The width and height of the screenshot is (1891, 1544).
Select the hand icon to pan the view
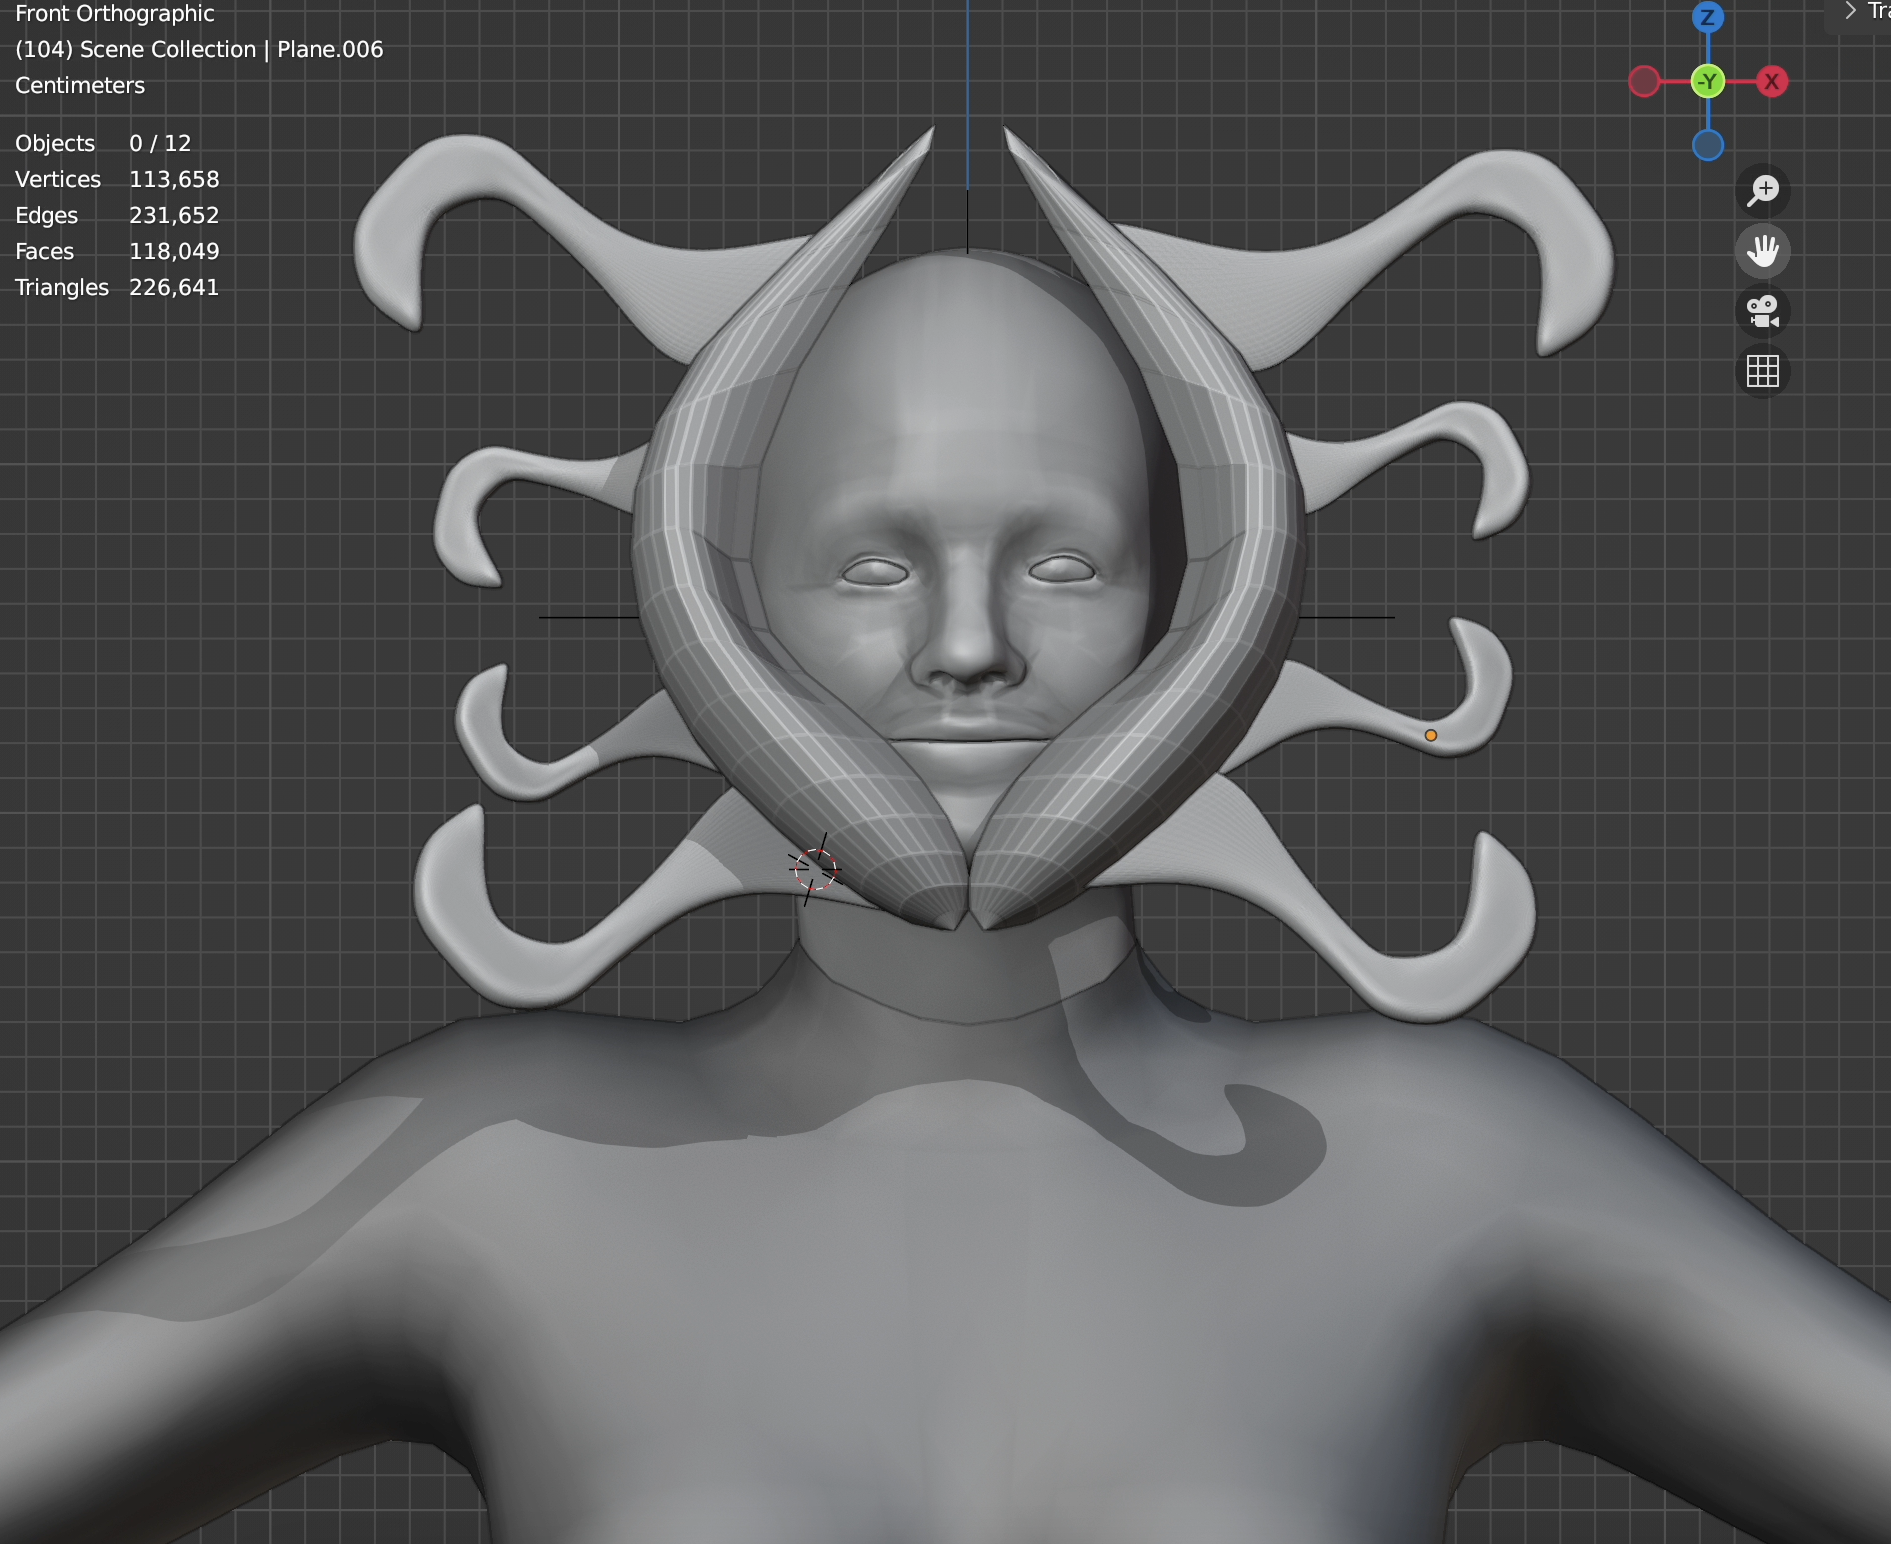(1764, 251)
